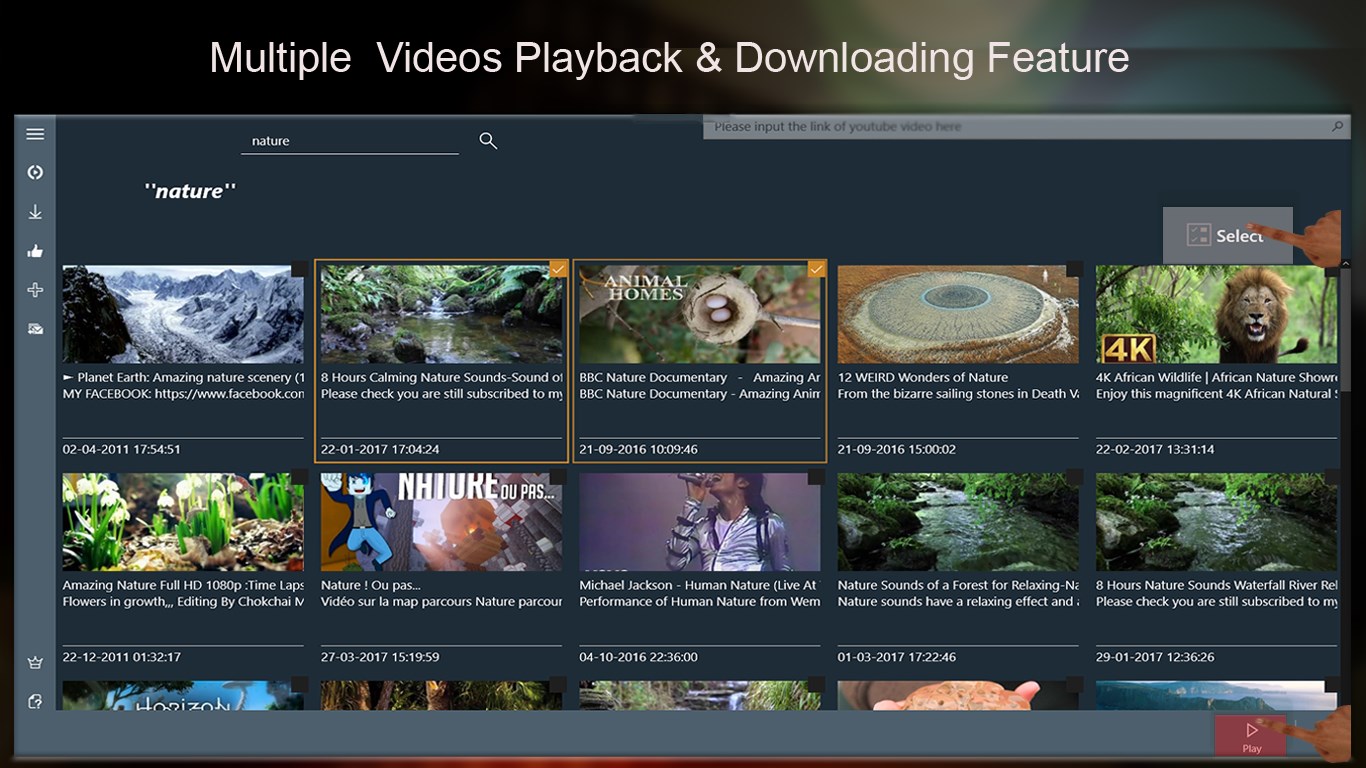Uncheck the BBC Nature Documentary card checkbox

pos(816,269)
